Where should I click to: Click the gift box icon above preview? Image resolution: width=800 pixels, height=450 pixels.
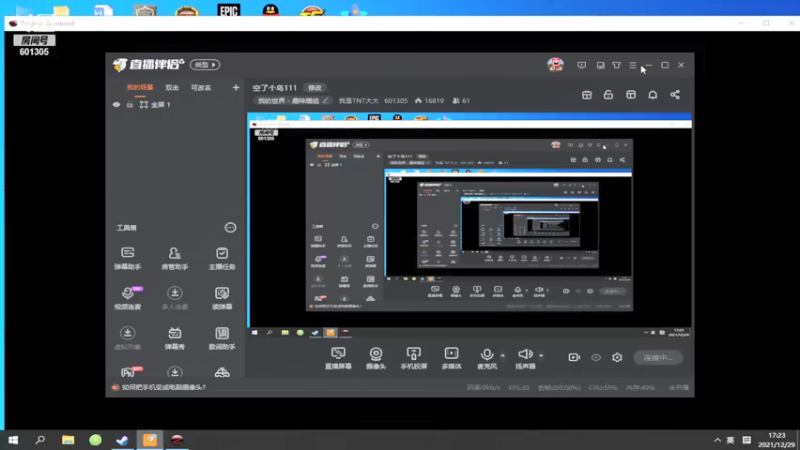click(x=587, y=95)
